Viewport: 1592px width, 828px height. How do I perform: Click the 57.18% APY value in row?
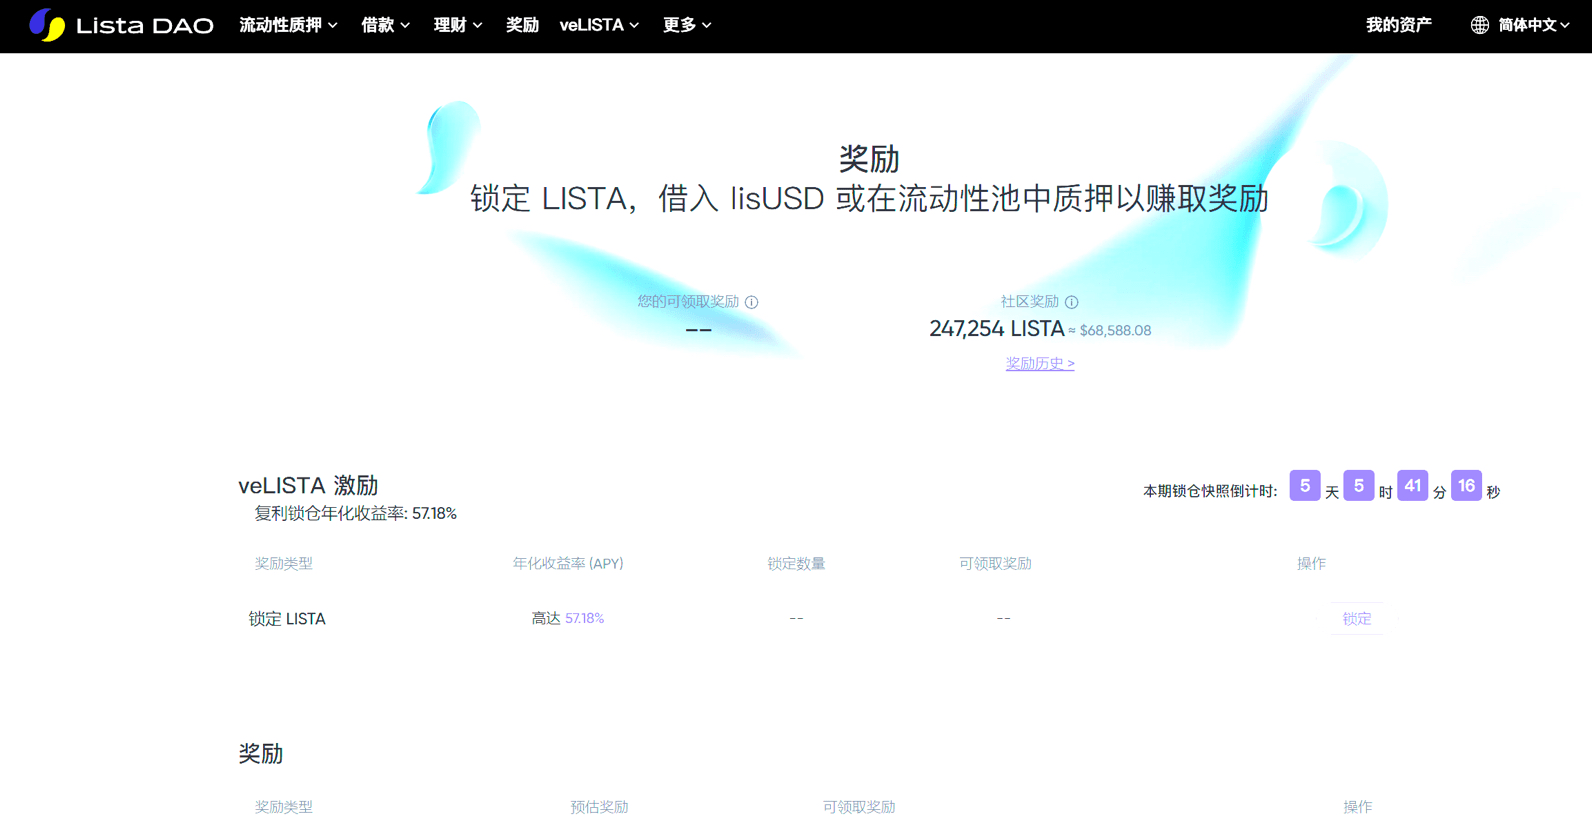click(584, 619)
